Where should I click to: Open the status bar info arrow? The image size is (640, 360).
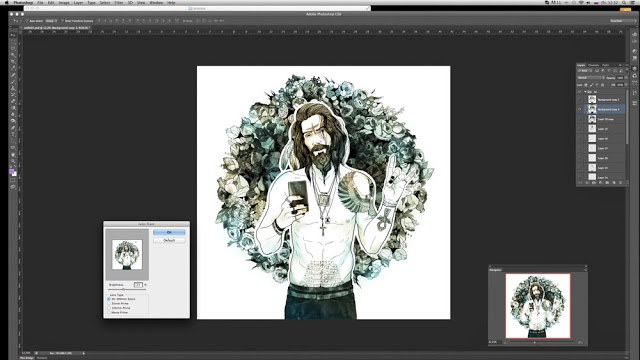(x=84, y=353)
